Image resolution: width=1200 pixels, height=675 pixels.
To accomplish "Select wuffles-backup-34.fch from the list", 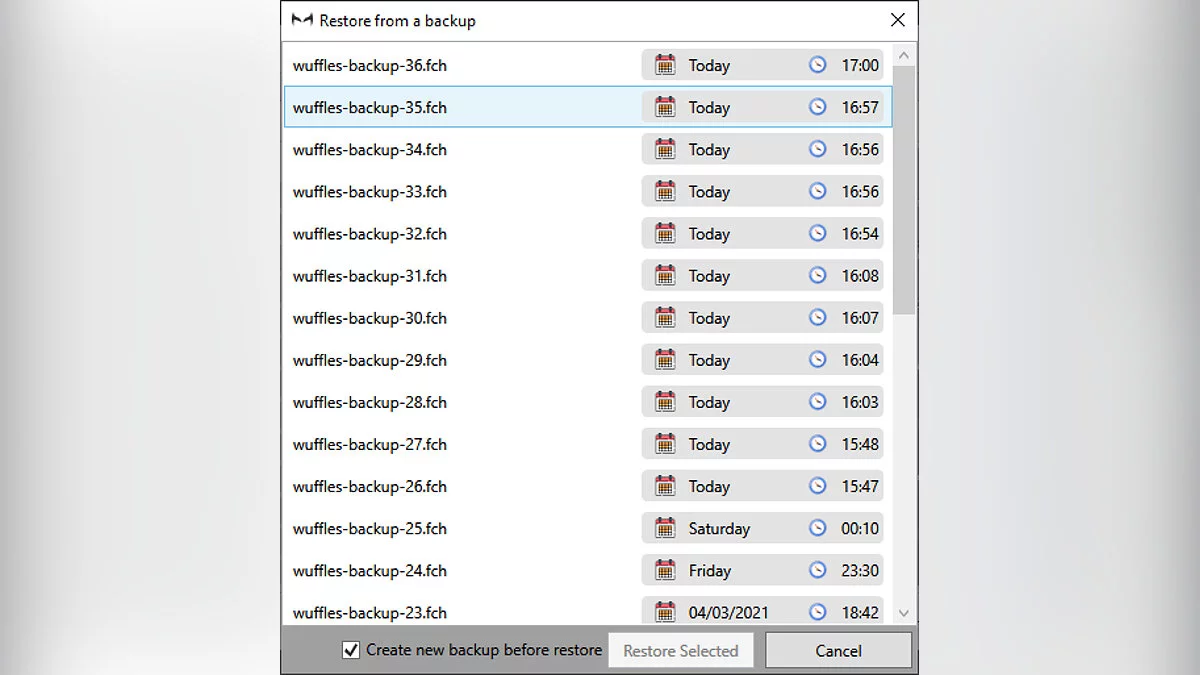I will [370, 150].
